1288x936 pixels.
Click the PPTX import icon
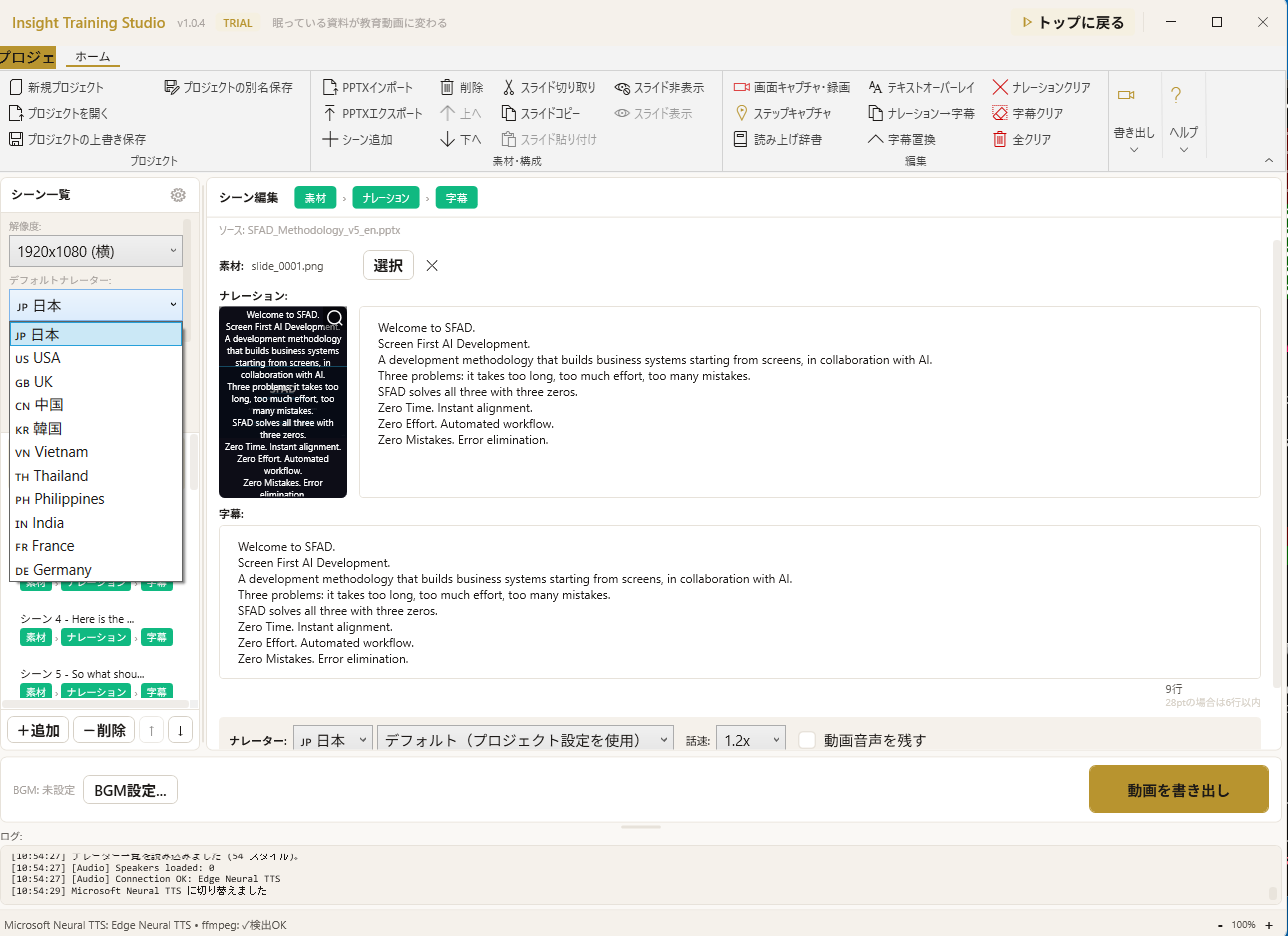tap(330, 88)
